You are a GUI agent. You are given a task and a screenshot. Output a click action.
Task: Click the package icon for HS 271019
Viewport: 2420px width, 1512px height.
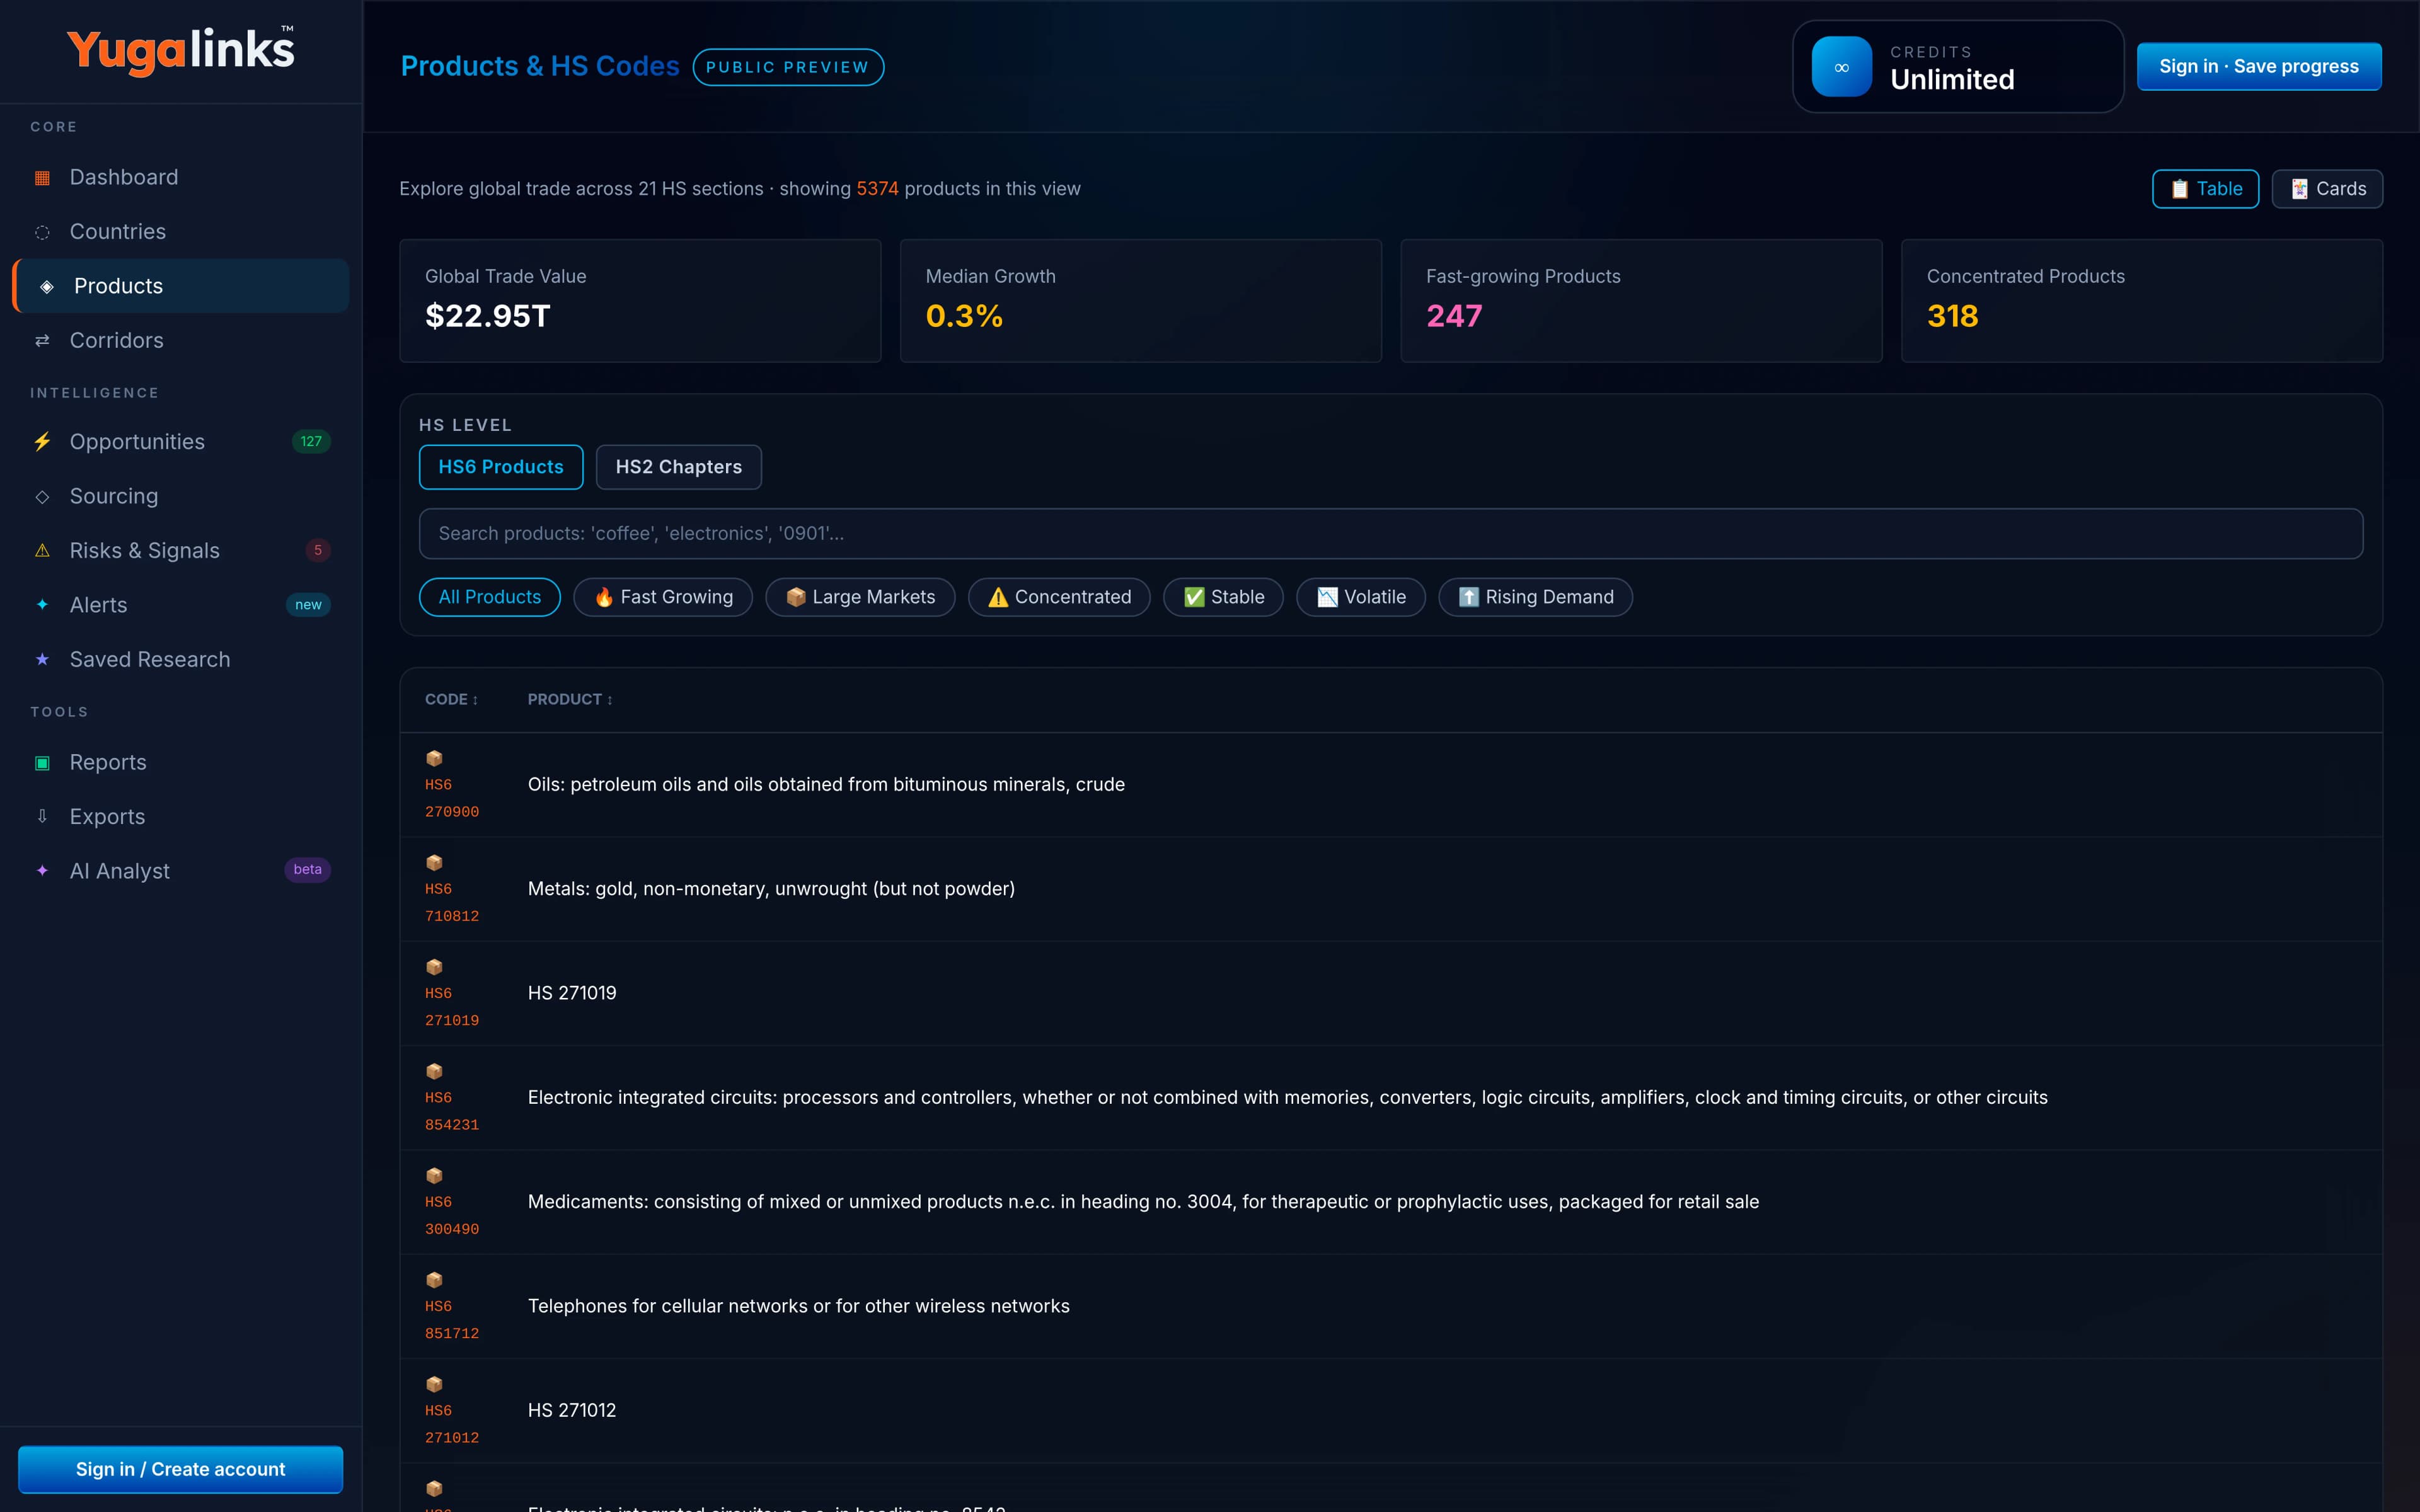click(x=434, y=967)
